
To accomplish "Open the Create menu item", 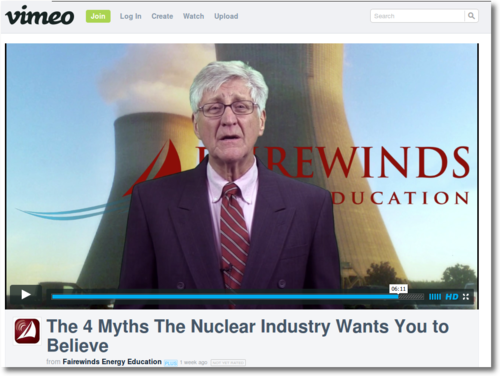I will click(x=162, y=16).
